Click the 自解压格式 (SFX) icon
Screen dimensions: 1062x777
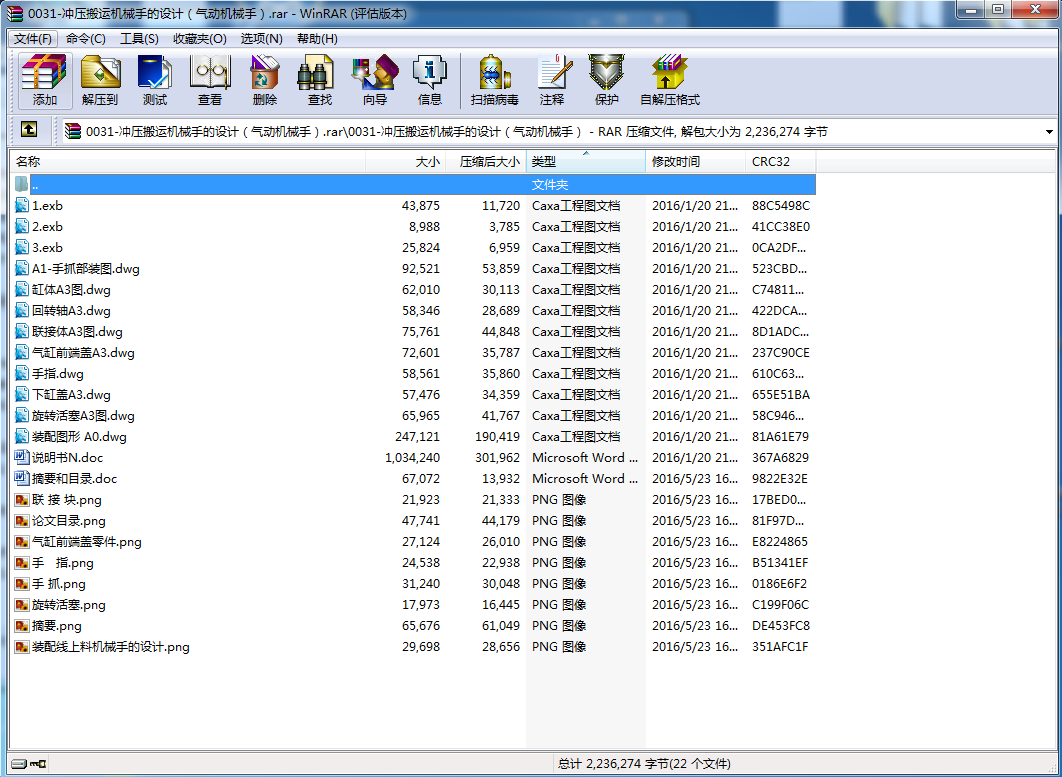pyautogui.click(x=669, y=80)
